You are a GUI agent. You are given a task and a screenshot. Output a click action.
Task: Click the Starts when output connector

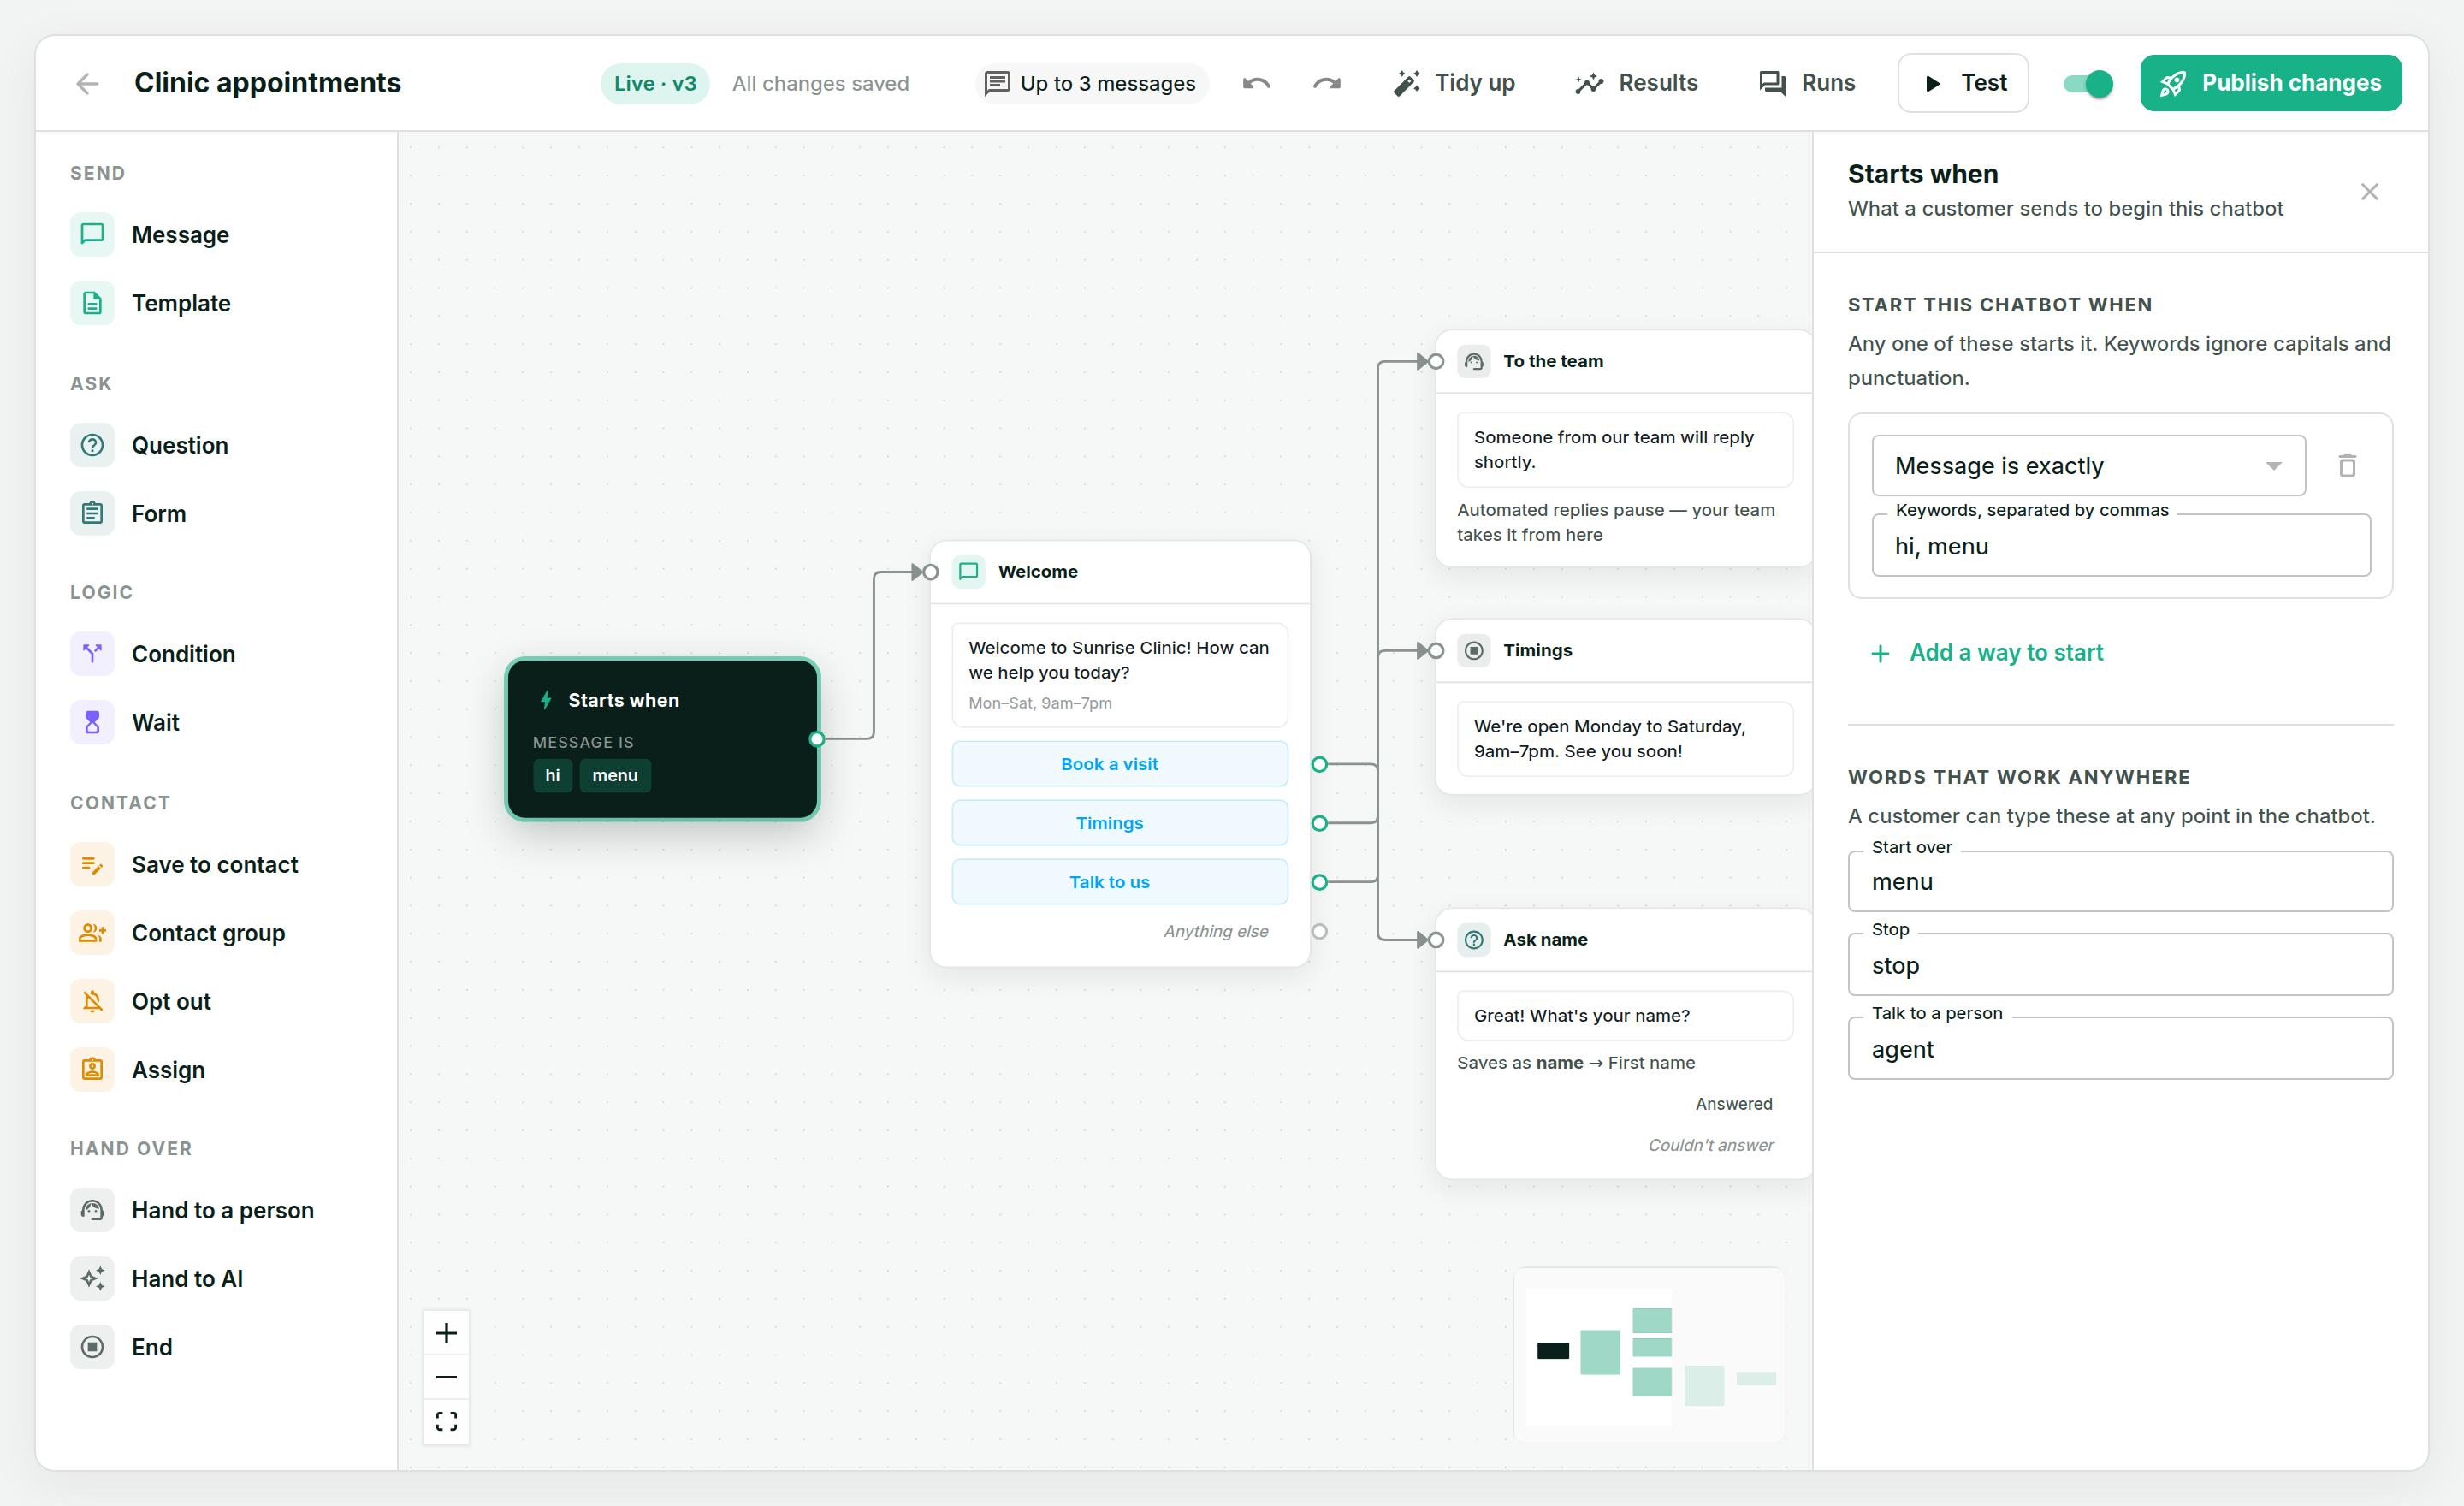(x=817, y=739)
